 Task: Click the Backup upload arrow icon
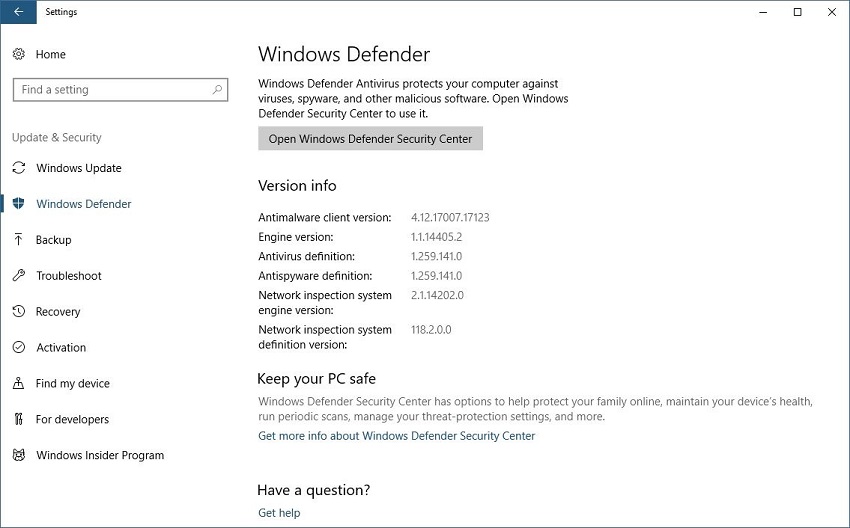point(19,240)
